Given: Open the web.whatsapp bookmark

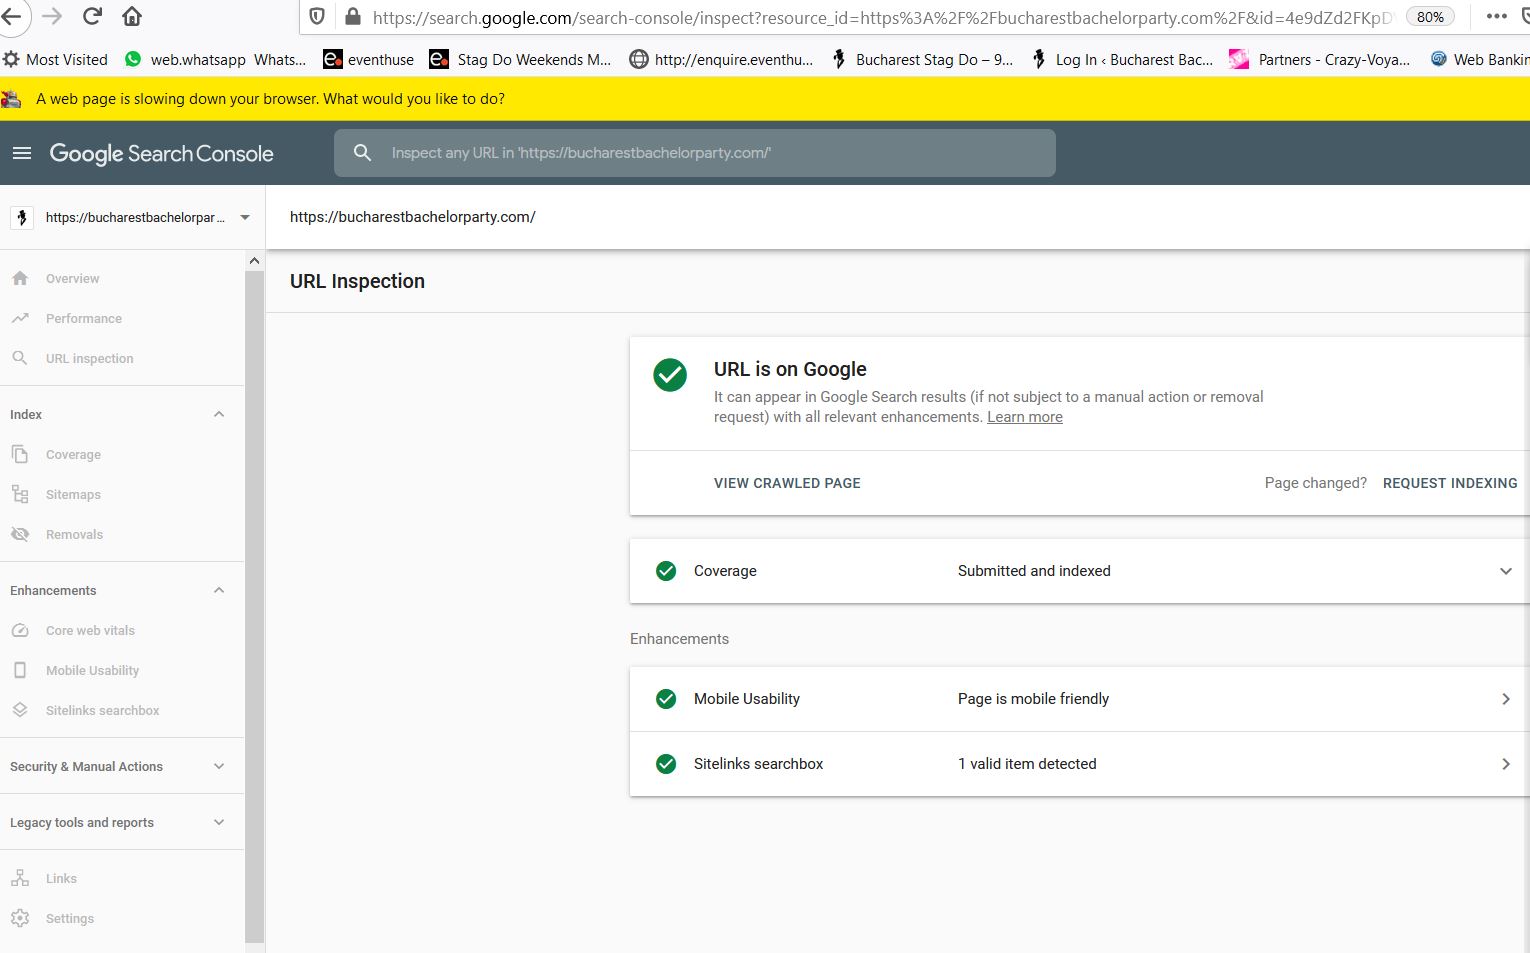Looking at the screenshot, I should click(x=215, y=59).
